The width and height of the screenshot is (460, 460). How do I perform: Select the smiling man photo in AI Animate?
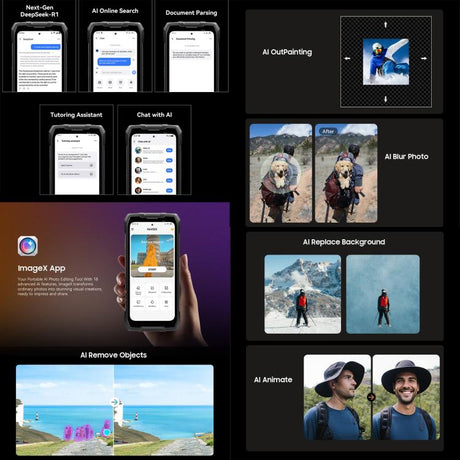tap(406, 397)
